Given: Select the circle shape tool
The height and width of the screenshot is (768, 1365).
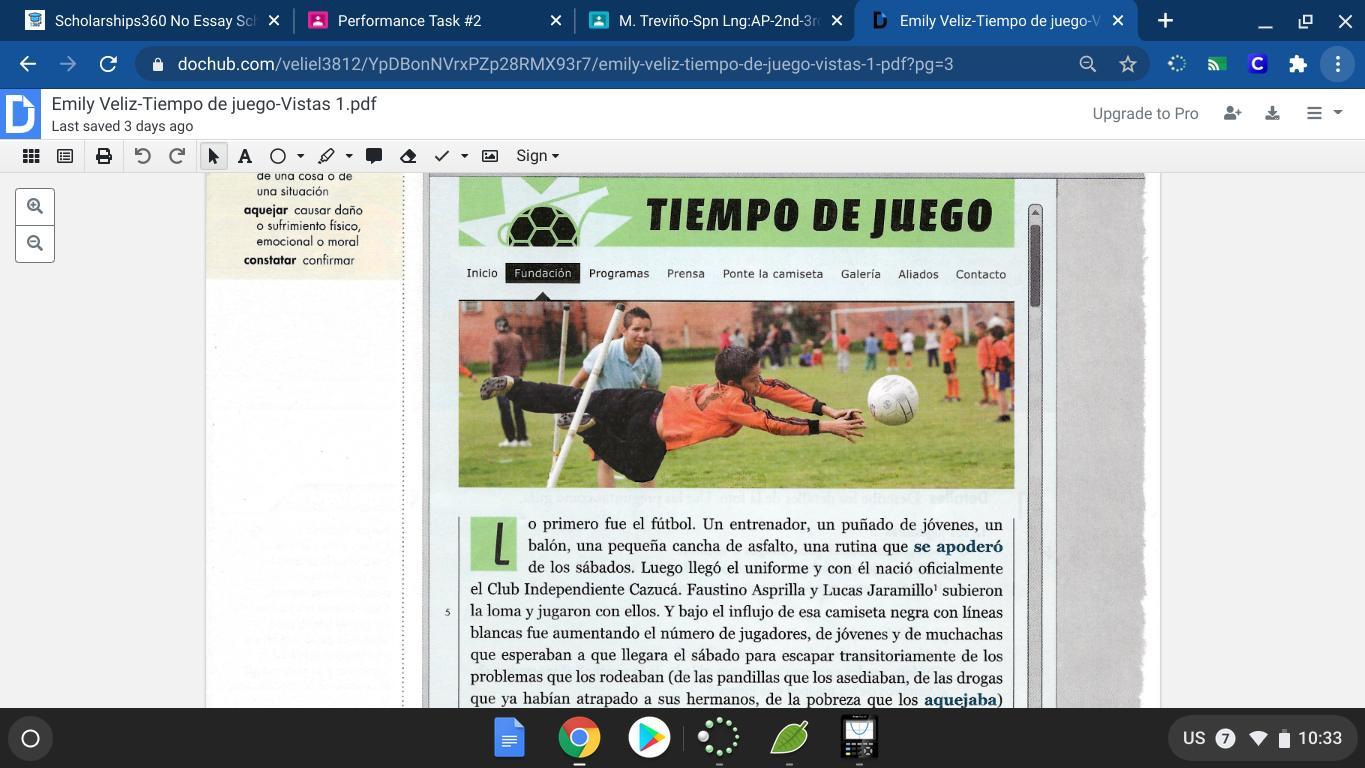Looking at the screenshot, I should pyautogui.click(x=278, y=156).
